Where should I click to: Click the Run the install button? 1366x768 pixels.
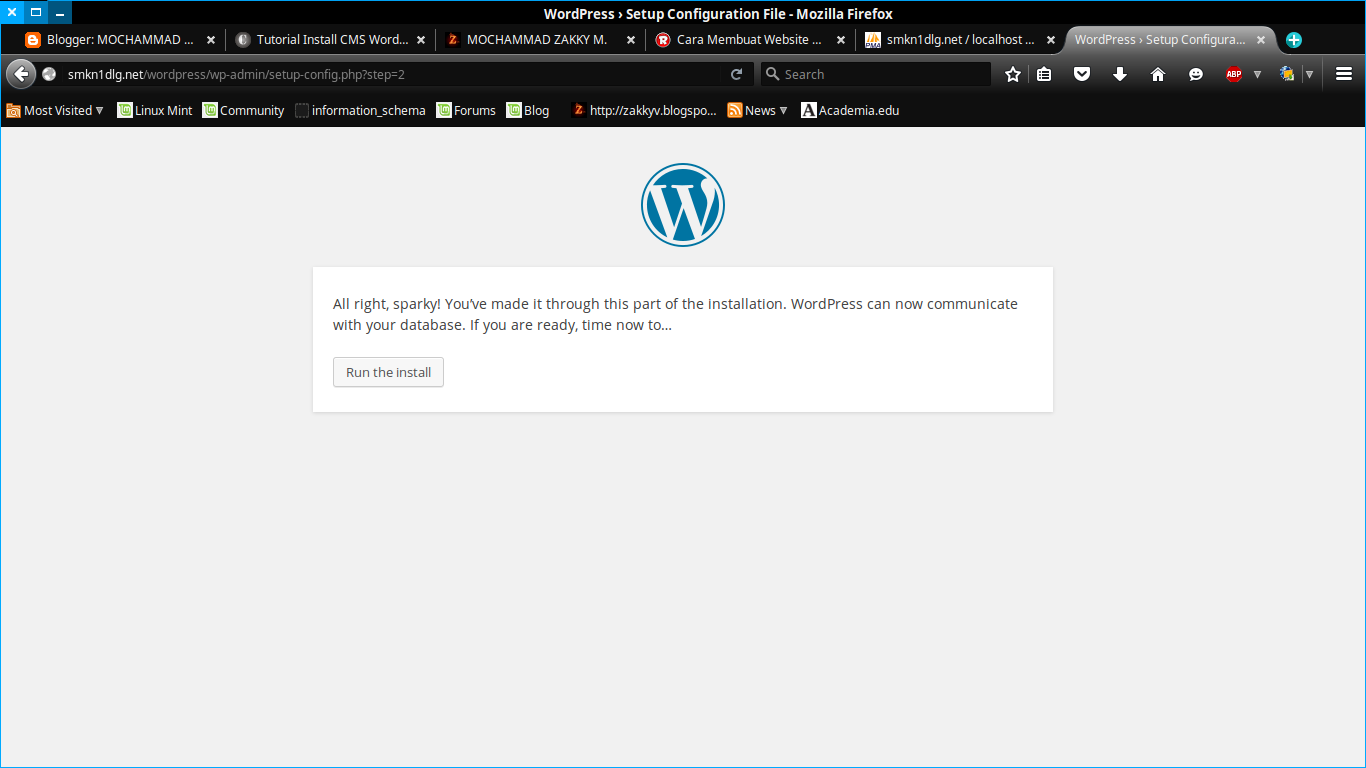click(388, 372)
